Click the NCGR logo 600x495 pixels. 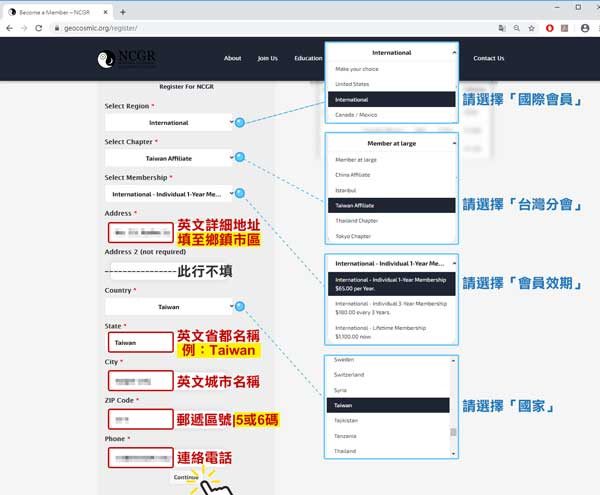127,59
